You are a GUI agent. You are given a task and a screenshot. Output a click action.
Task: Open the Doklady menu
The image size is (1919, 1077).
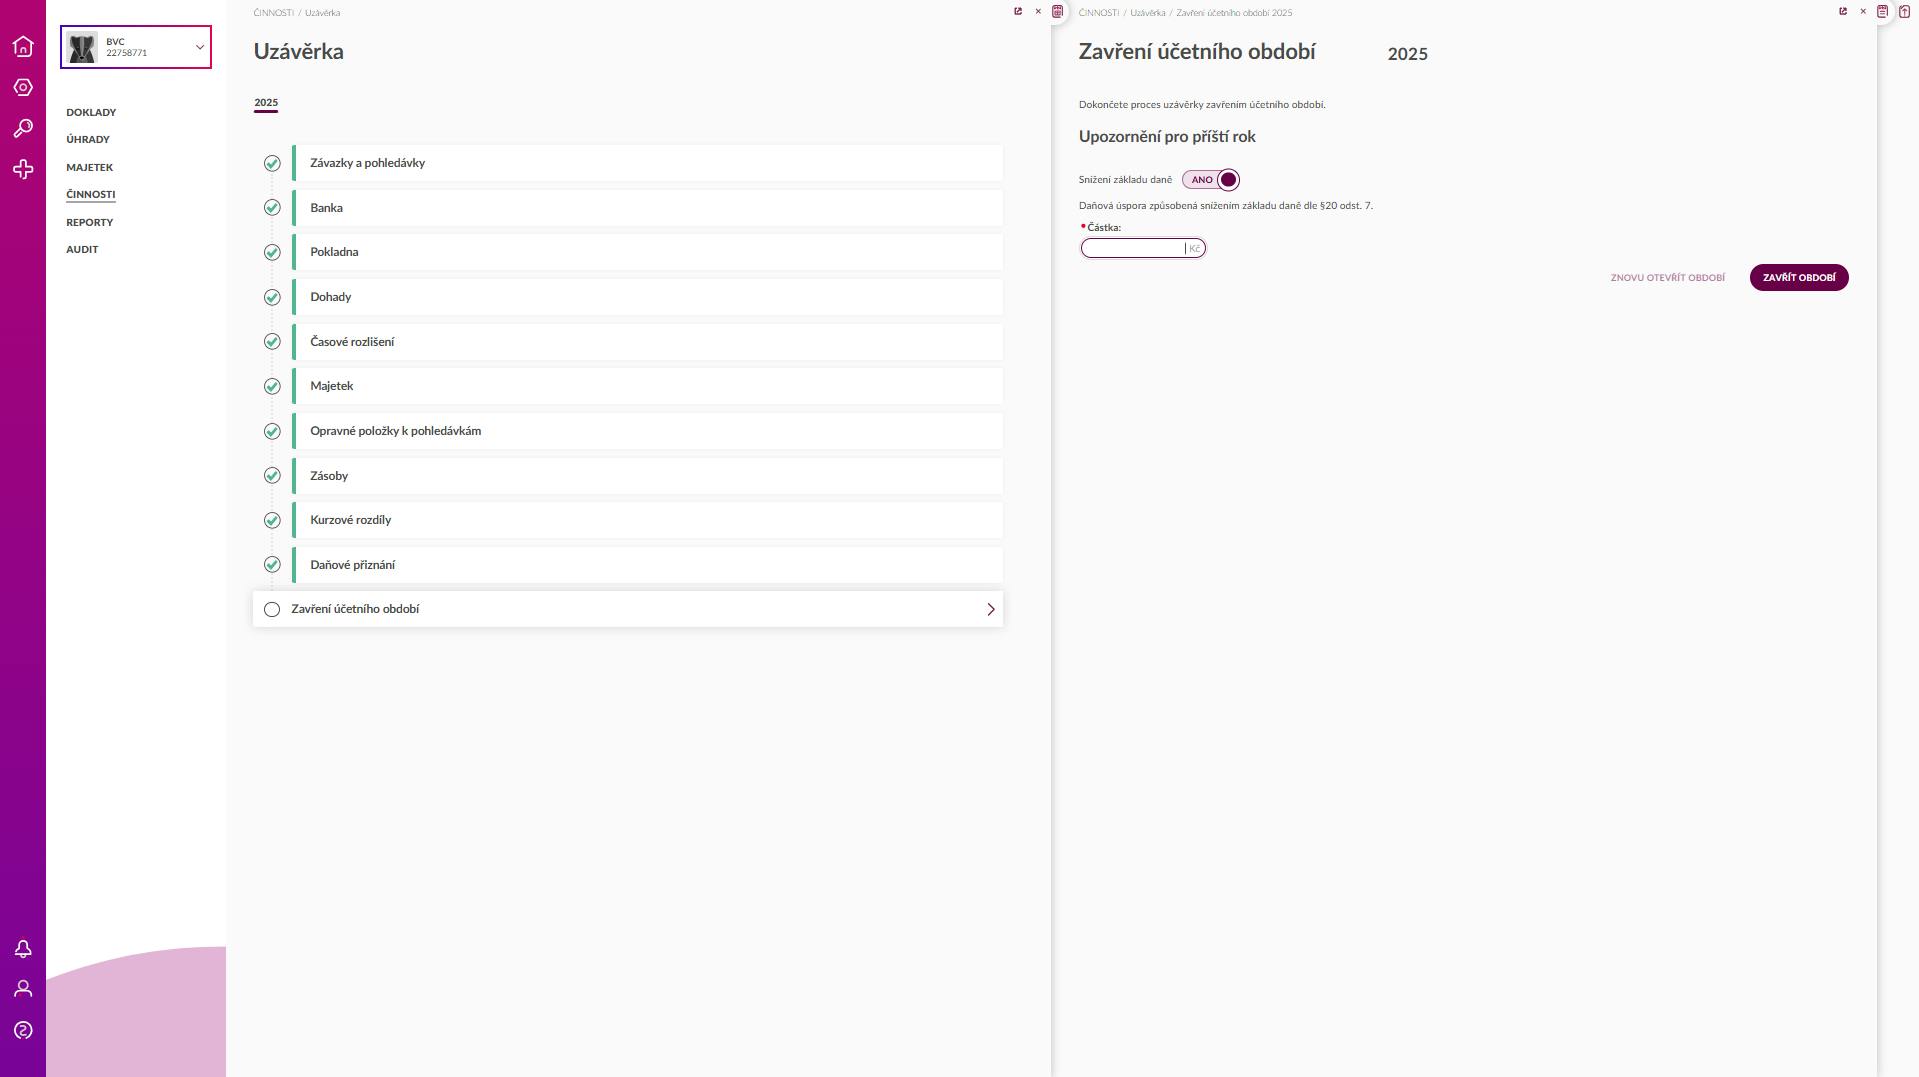click(x=91, y=112)
